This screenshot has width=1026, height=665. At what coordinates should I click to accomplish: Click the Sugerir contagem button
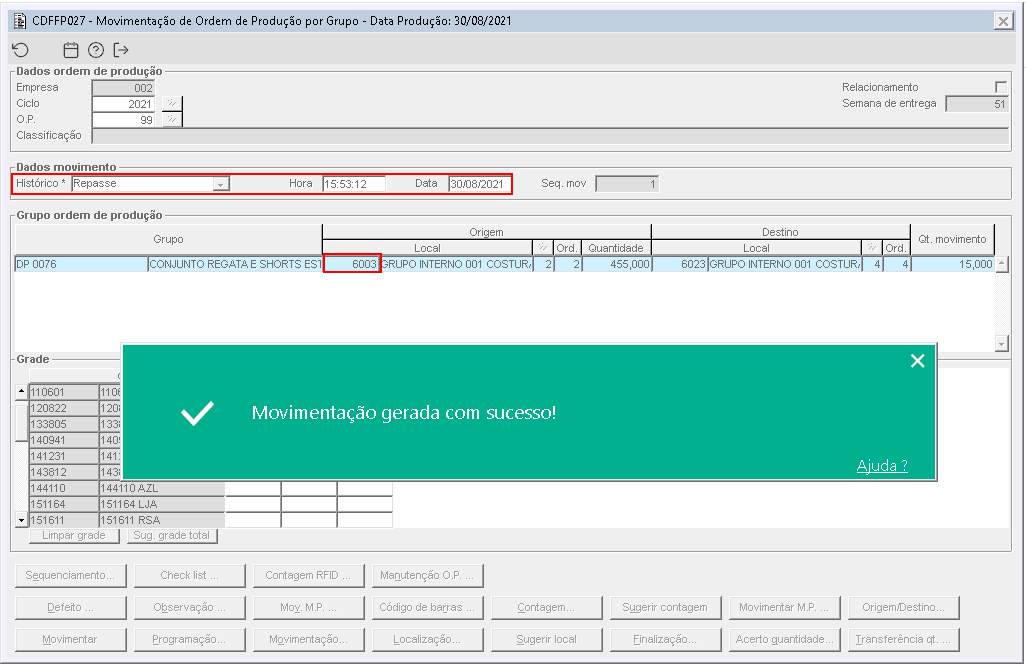665,607
